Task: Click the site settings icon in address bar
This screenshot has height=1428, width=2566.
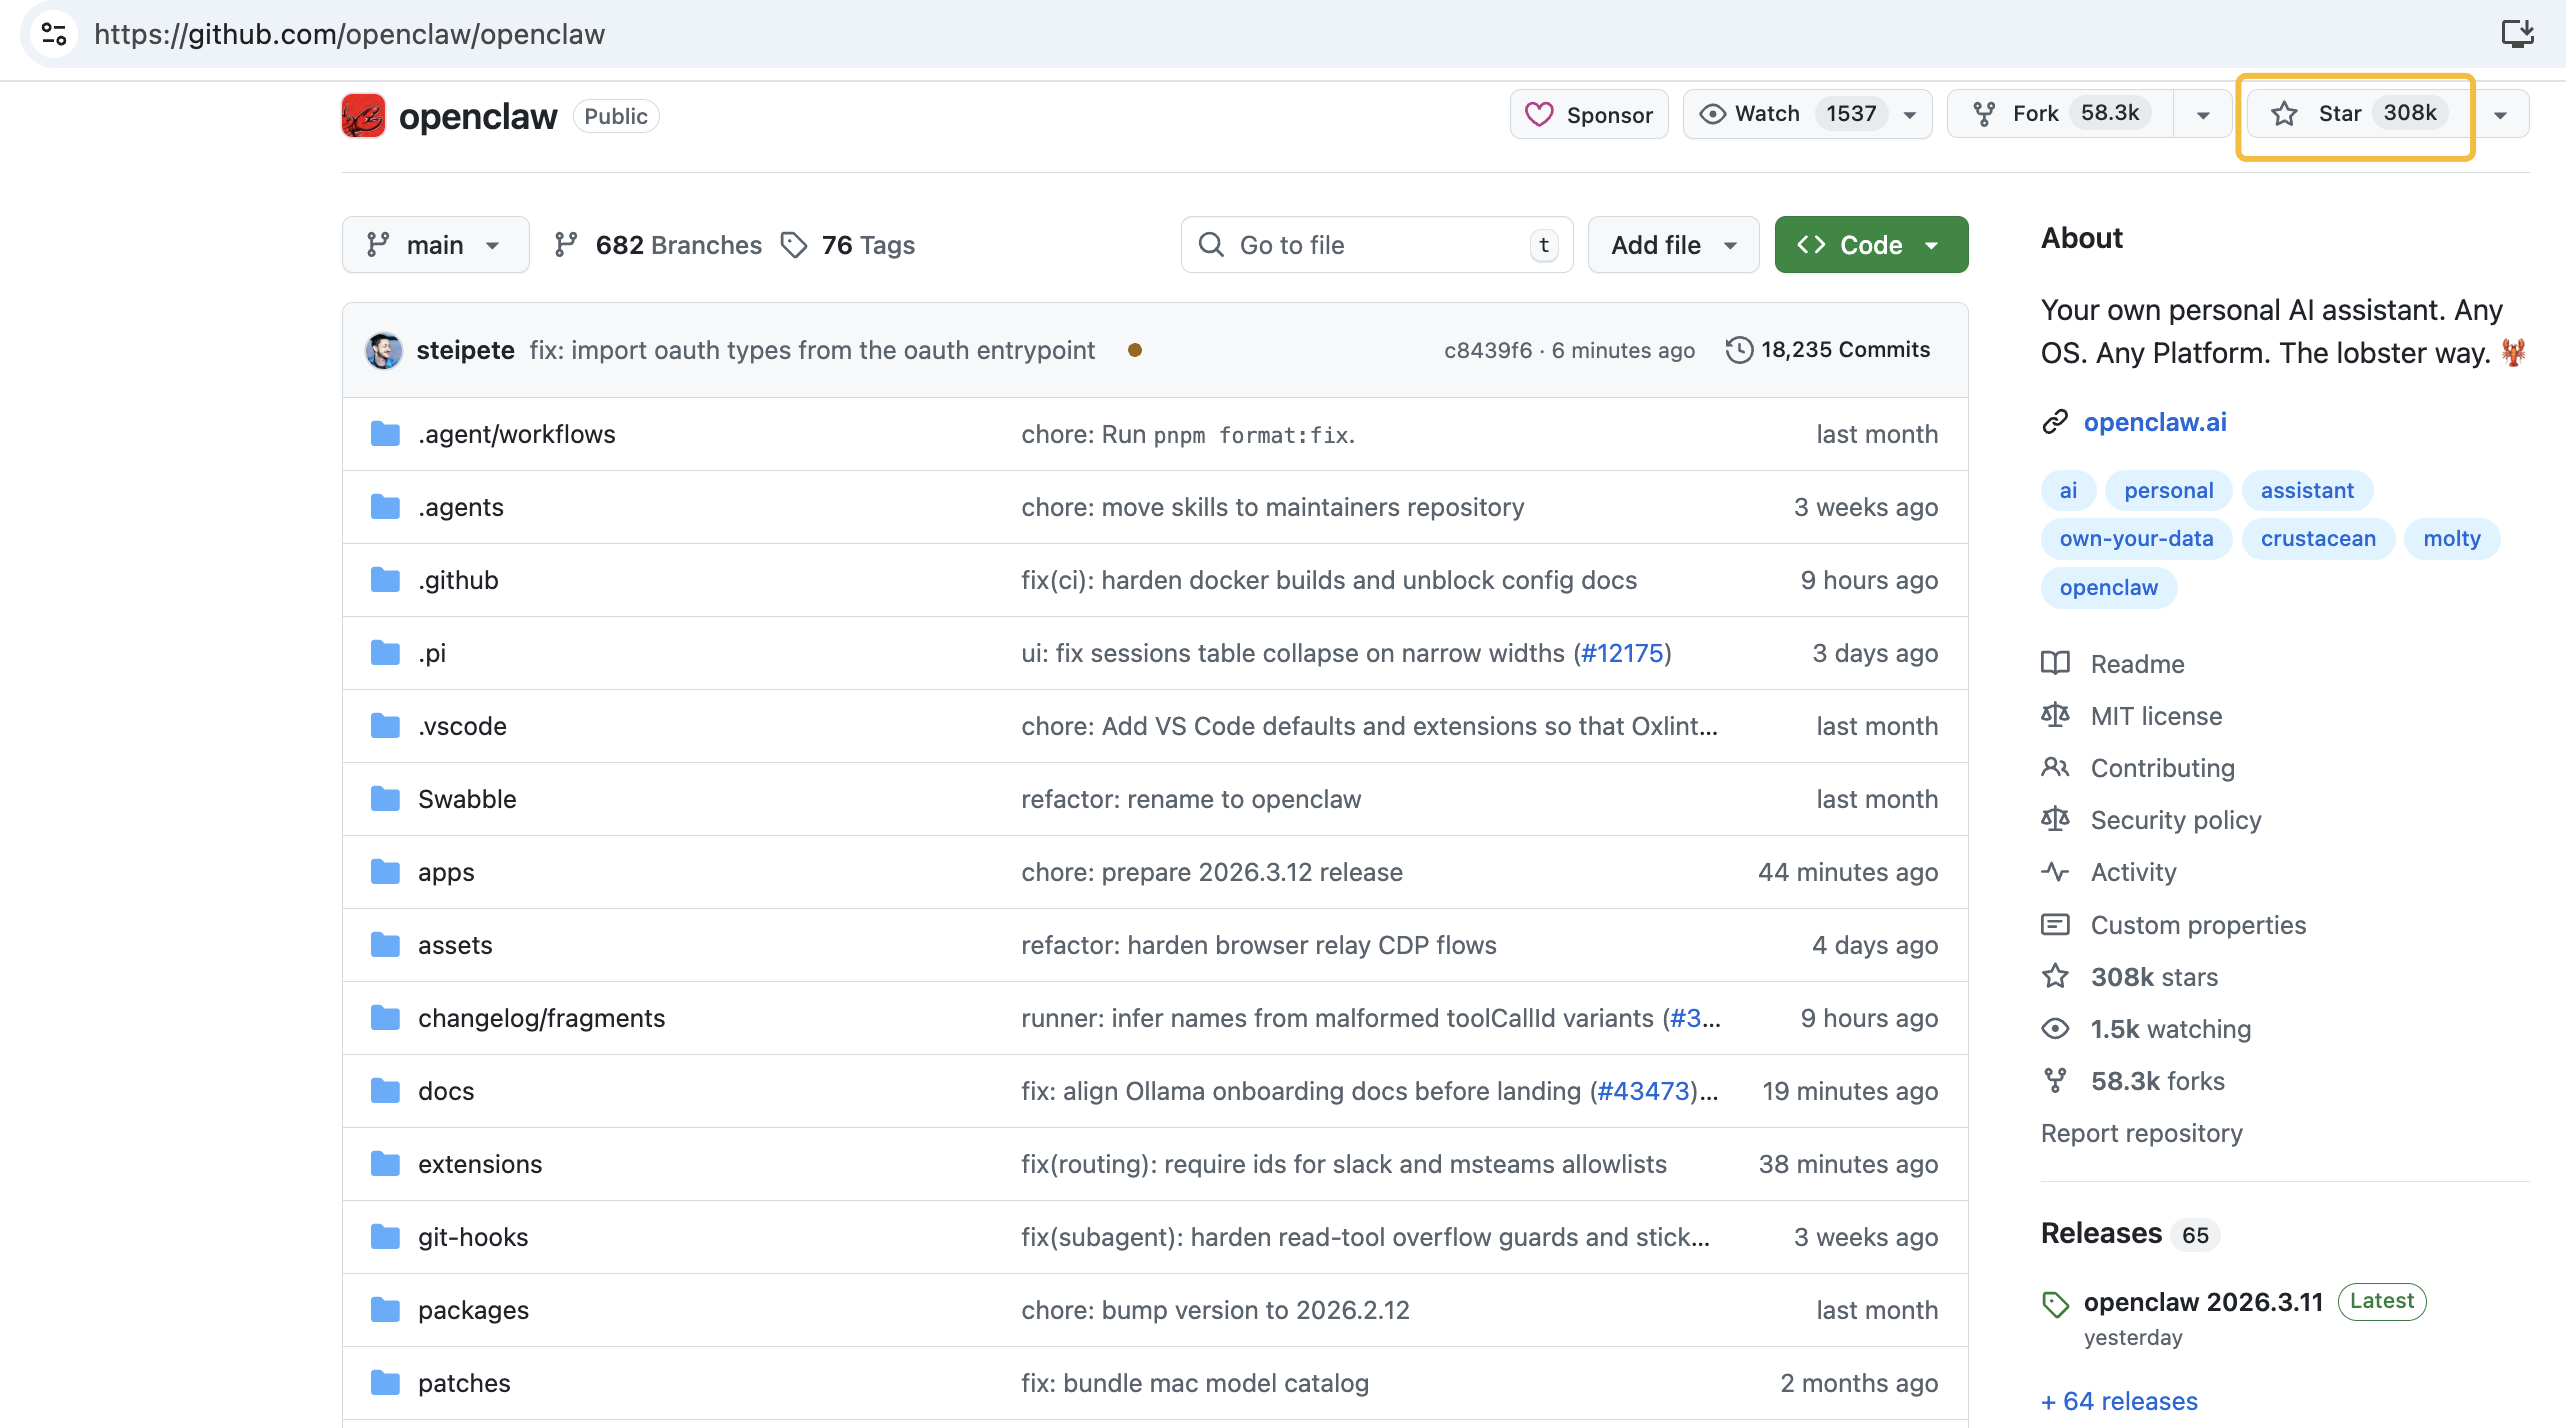Action: [54, 34]
